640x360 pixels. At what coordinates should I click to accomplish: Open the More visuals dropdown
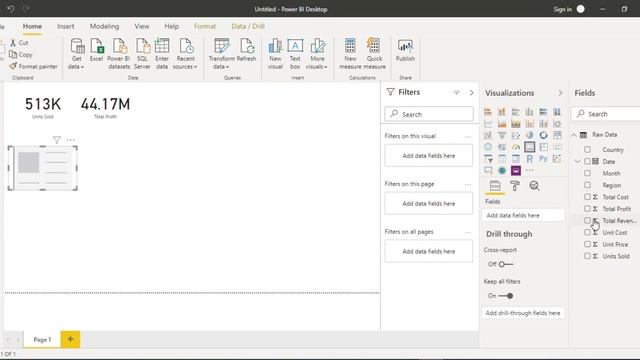(x=317, y=53)
